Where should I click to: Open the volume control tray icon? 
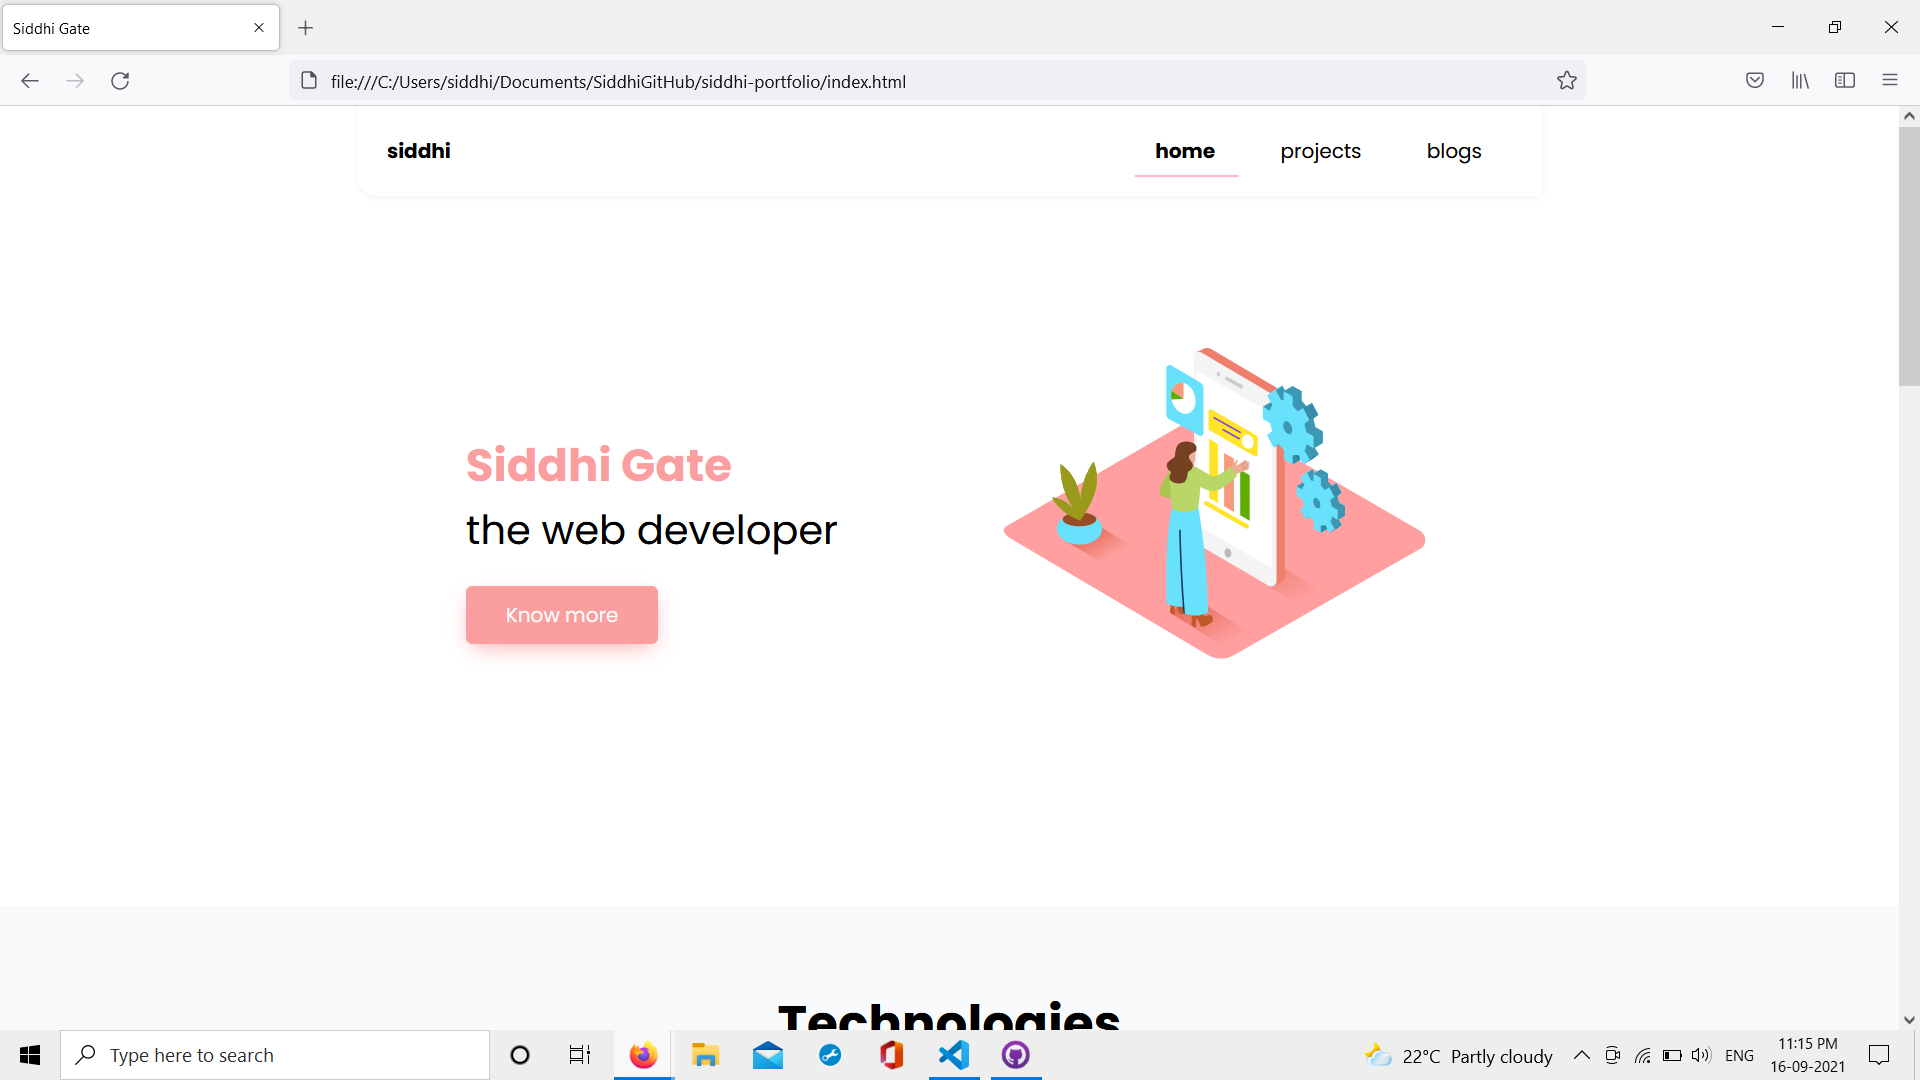1700,1055
